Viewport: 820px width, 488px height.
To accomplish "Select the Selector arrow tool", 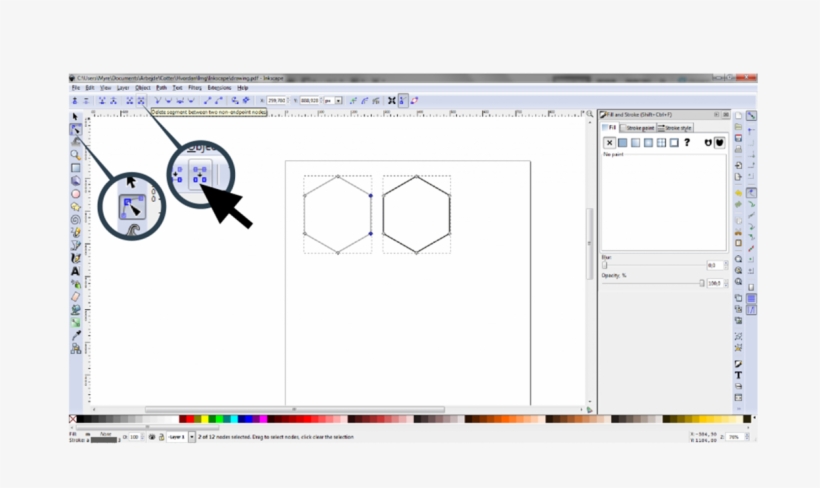I will (75, 117).
